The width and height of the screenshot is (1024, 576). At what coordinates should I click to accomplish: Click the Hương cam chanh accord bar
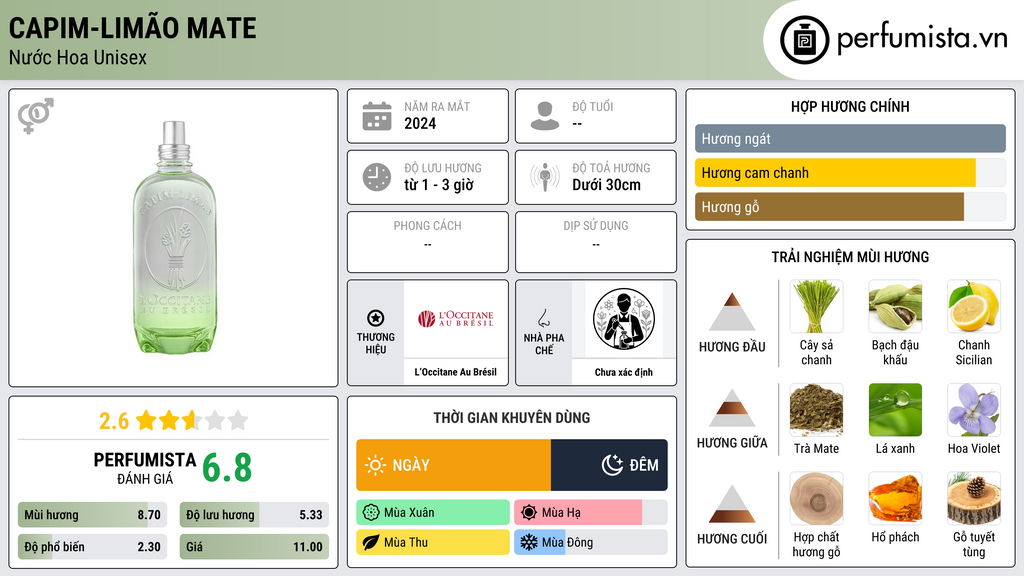850,173
